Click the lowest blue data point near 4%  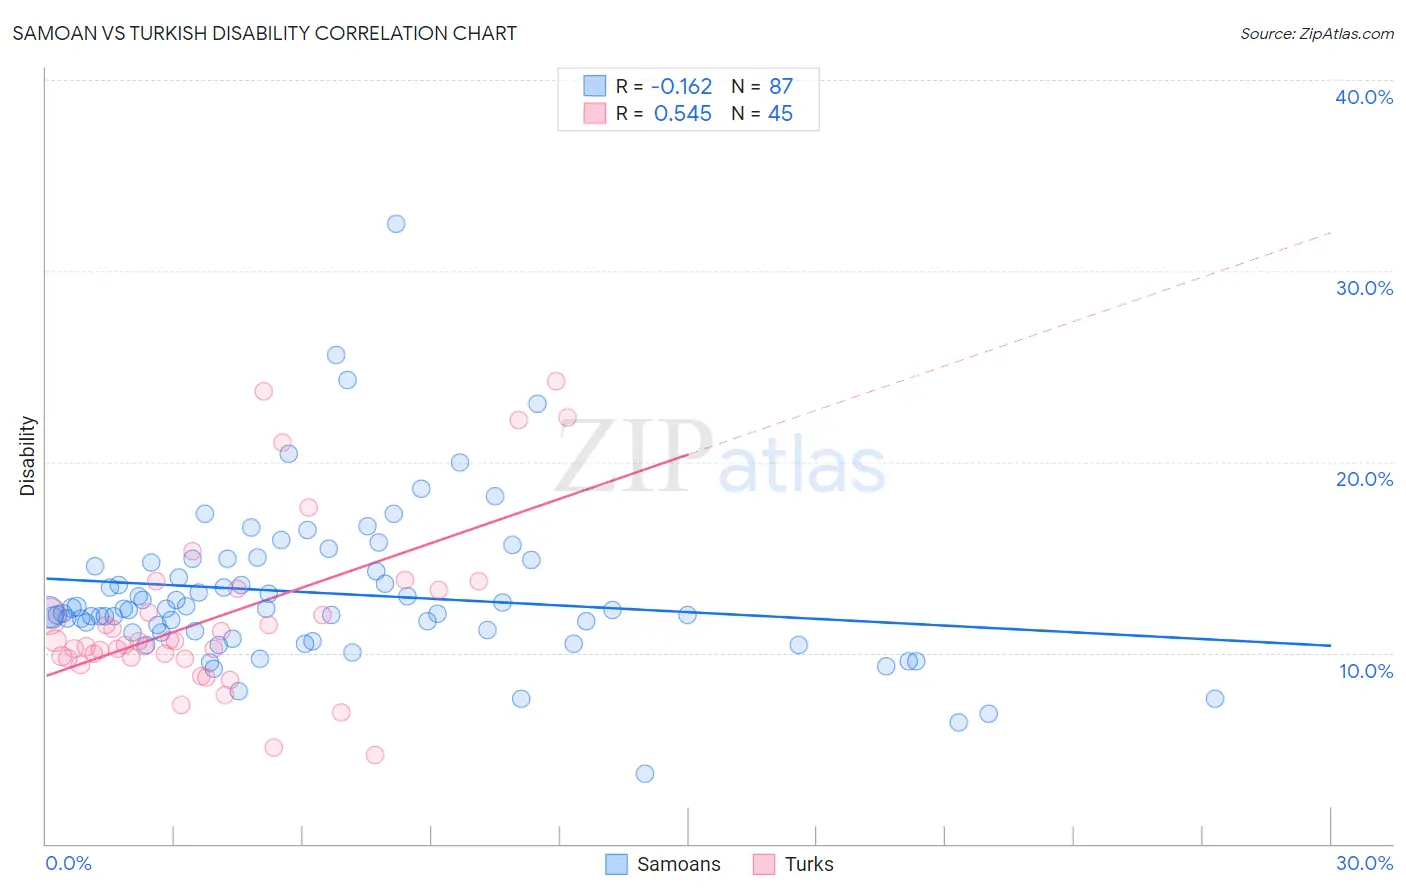[645, 774]
